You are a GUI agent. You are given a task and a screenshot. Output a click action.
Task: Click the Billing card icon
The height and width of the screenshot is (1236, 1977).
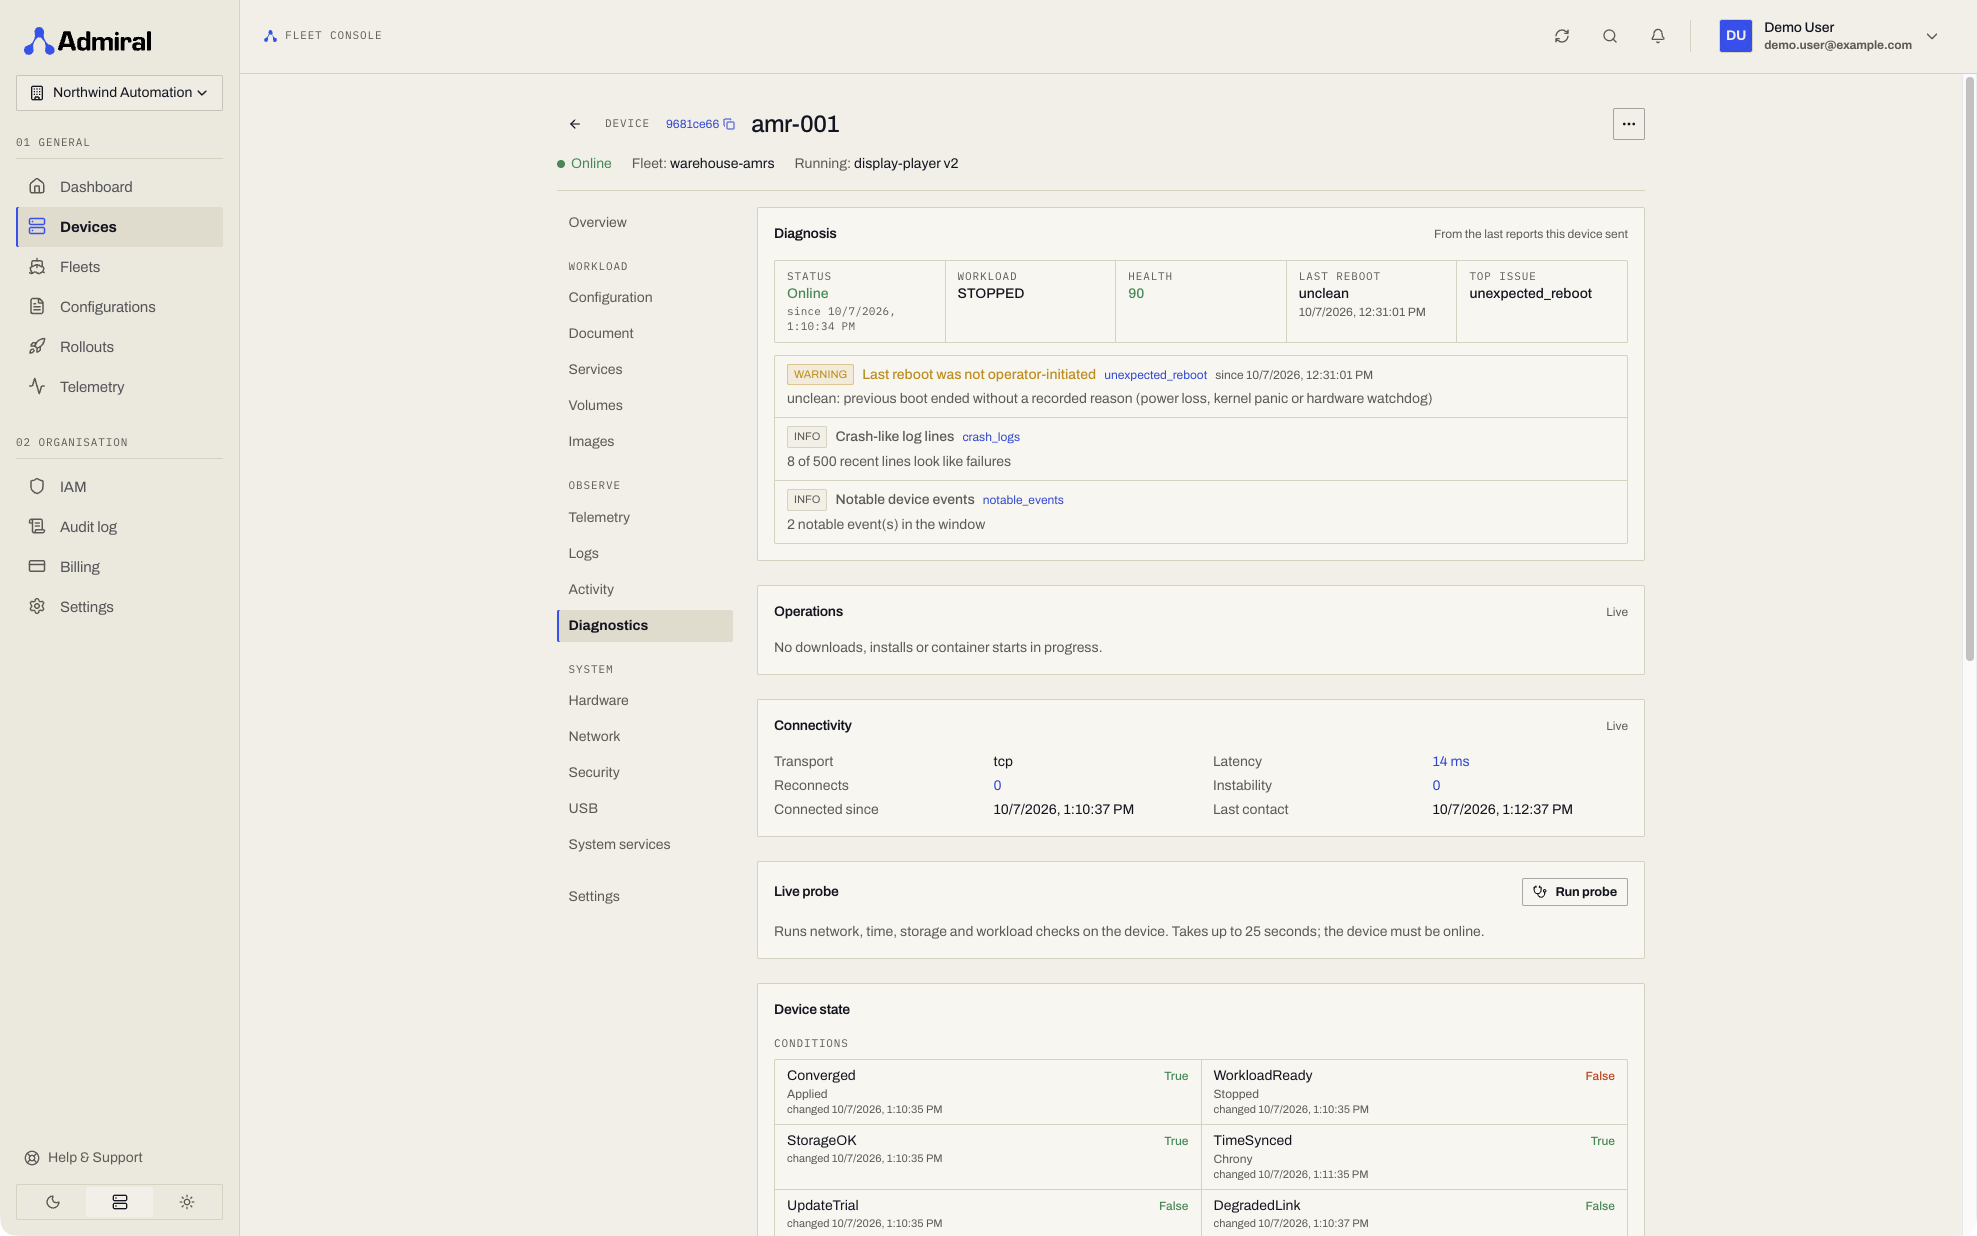[37, 566]
